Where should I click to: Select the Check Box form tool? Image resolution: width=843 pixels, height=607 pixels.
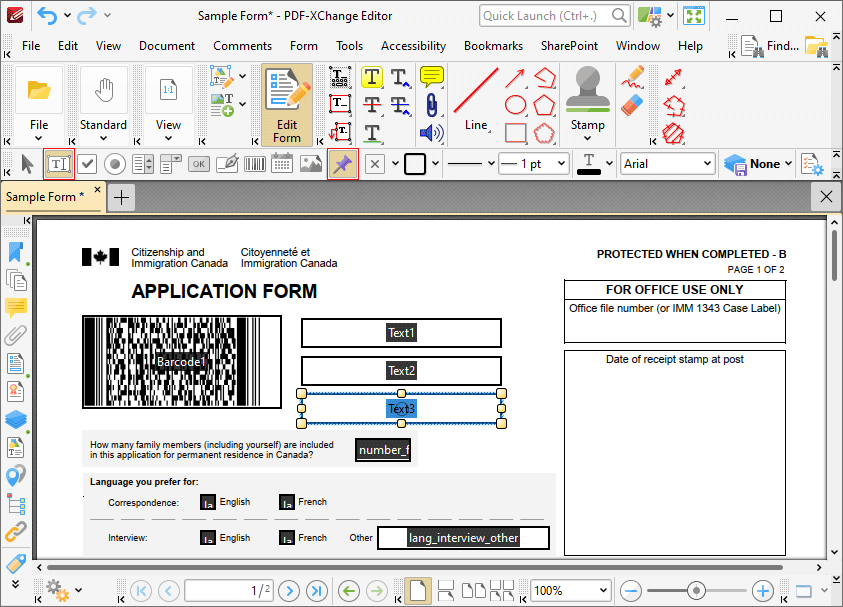coord(87,164)
